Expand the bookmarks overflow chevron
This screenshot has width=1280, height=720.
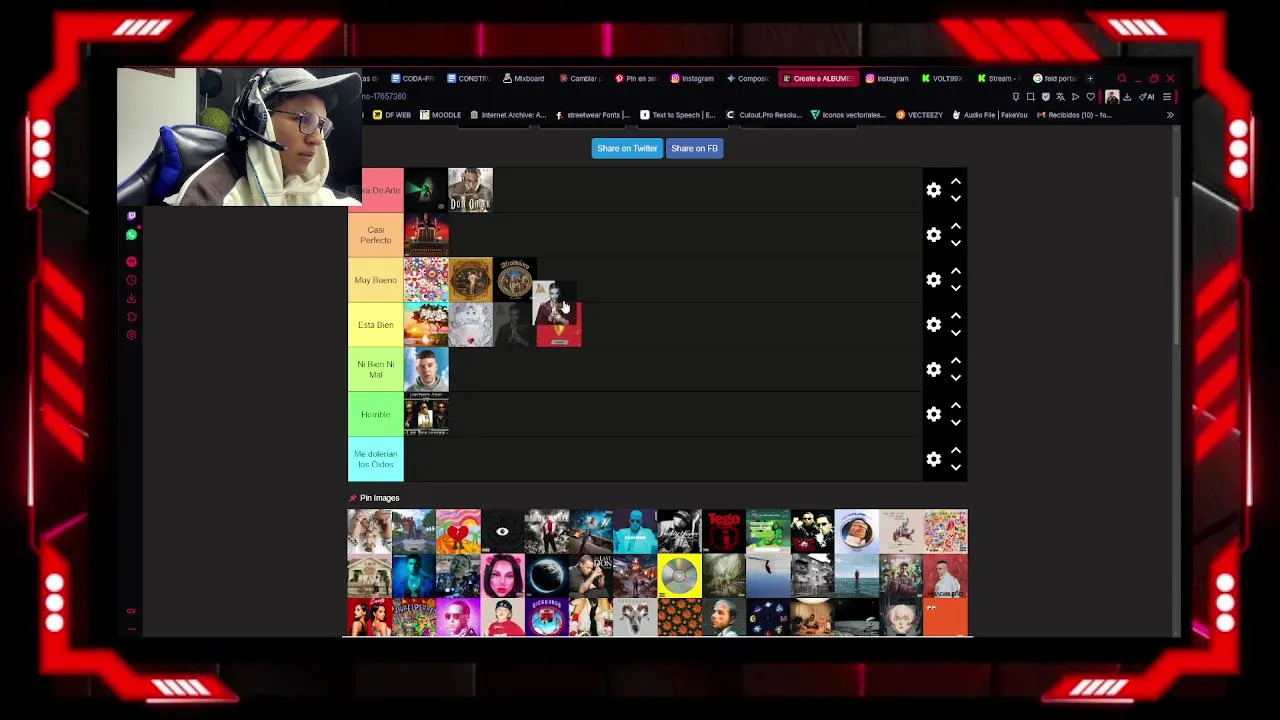[x=1170, y=115]
